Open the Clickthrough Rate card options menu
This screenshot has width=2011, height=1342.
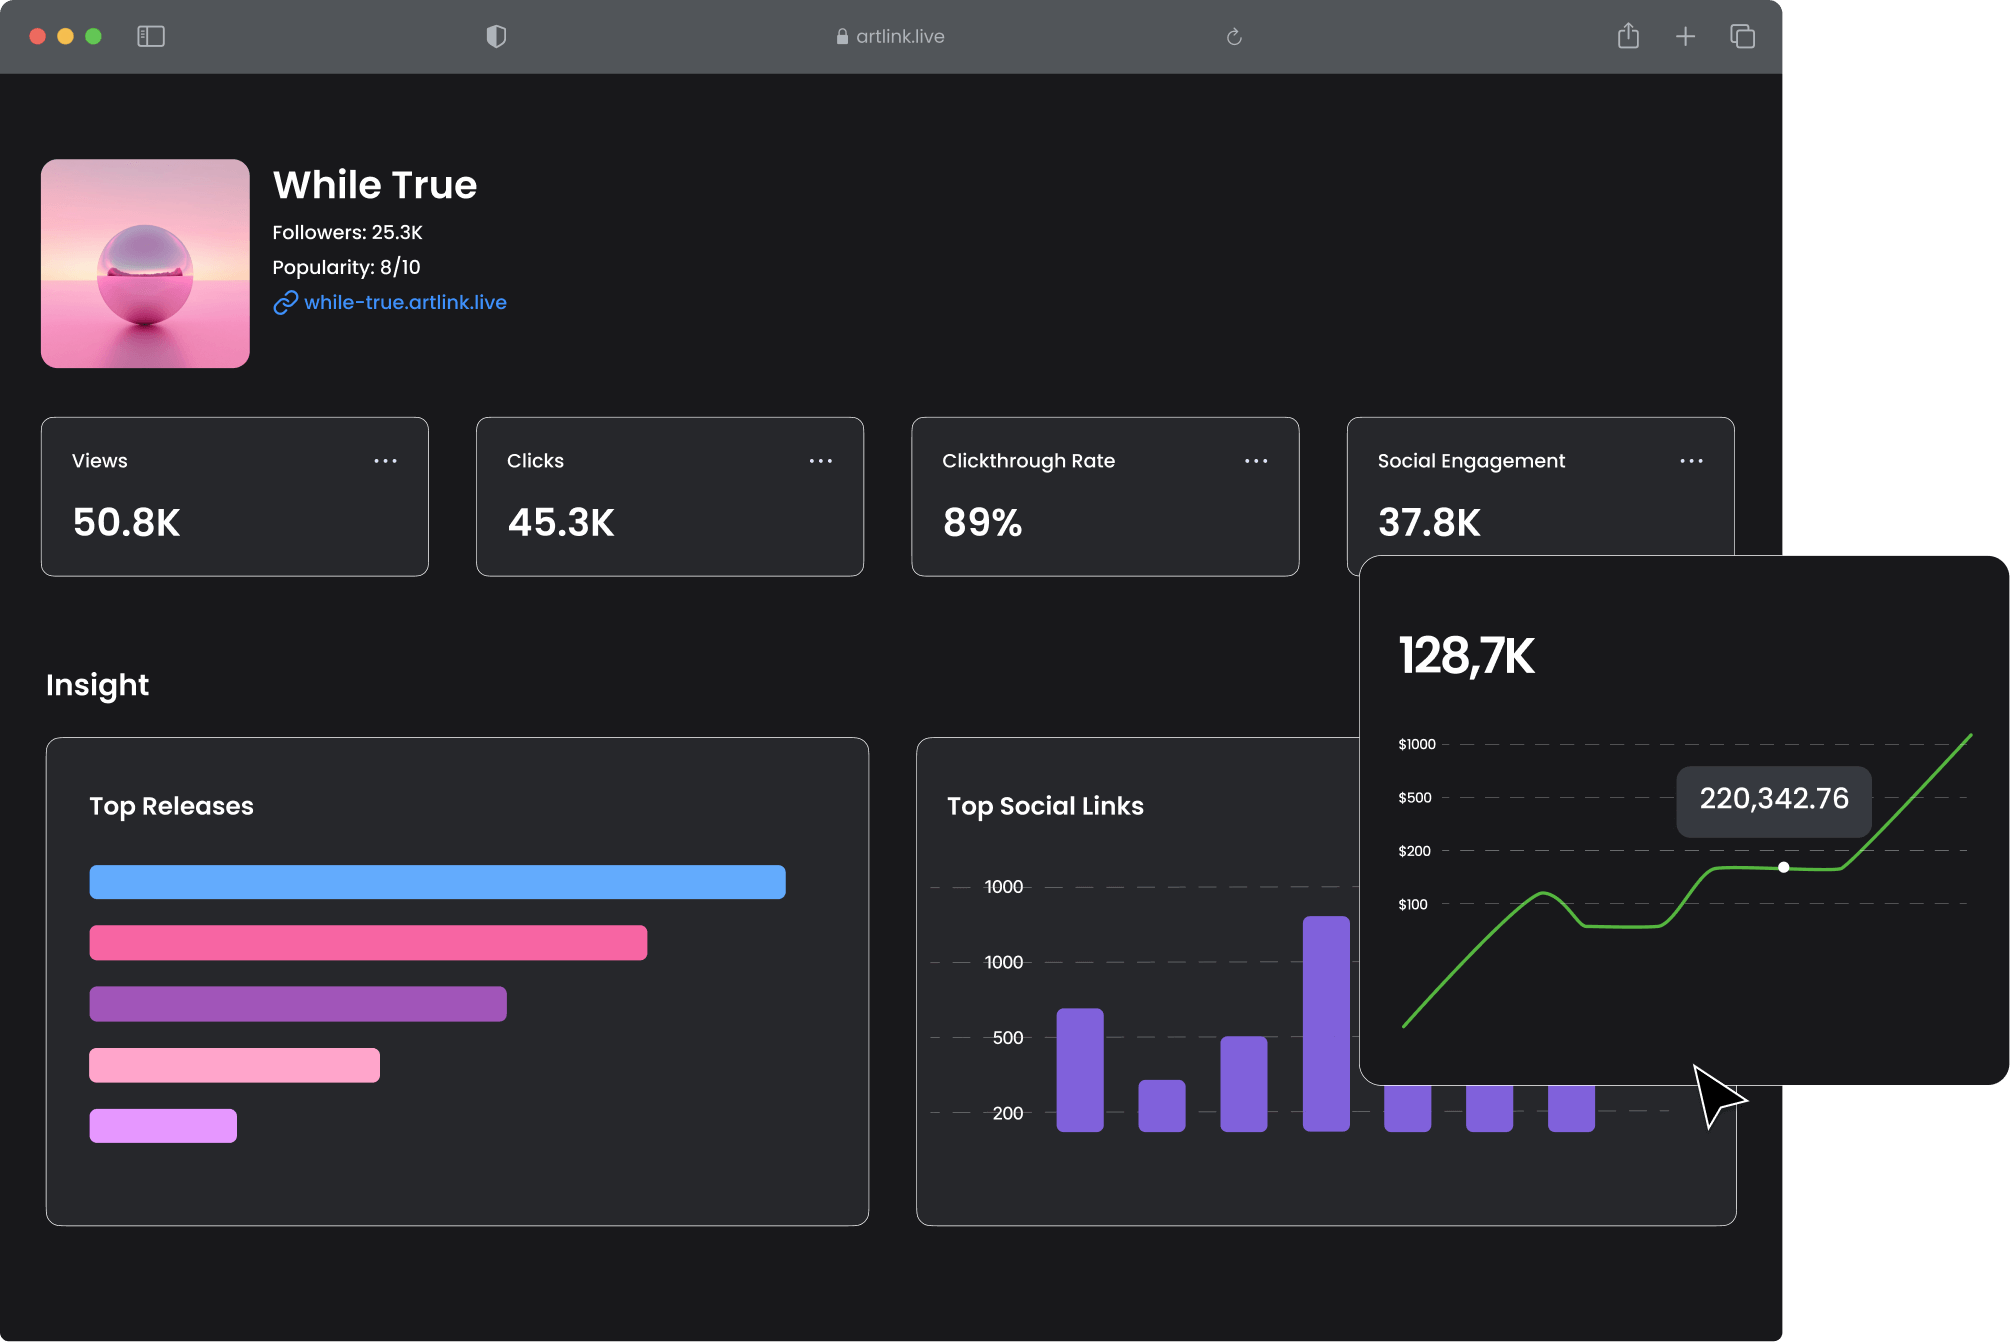click(1256, 461)
